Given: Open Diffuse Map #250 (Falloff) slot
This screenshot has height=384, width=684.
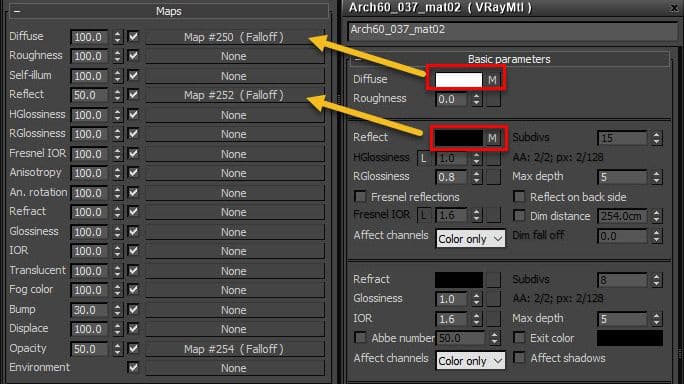Looking at the screenshot, I should click(x=235, y=37).
